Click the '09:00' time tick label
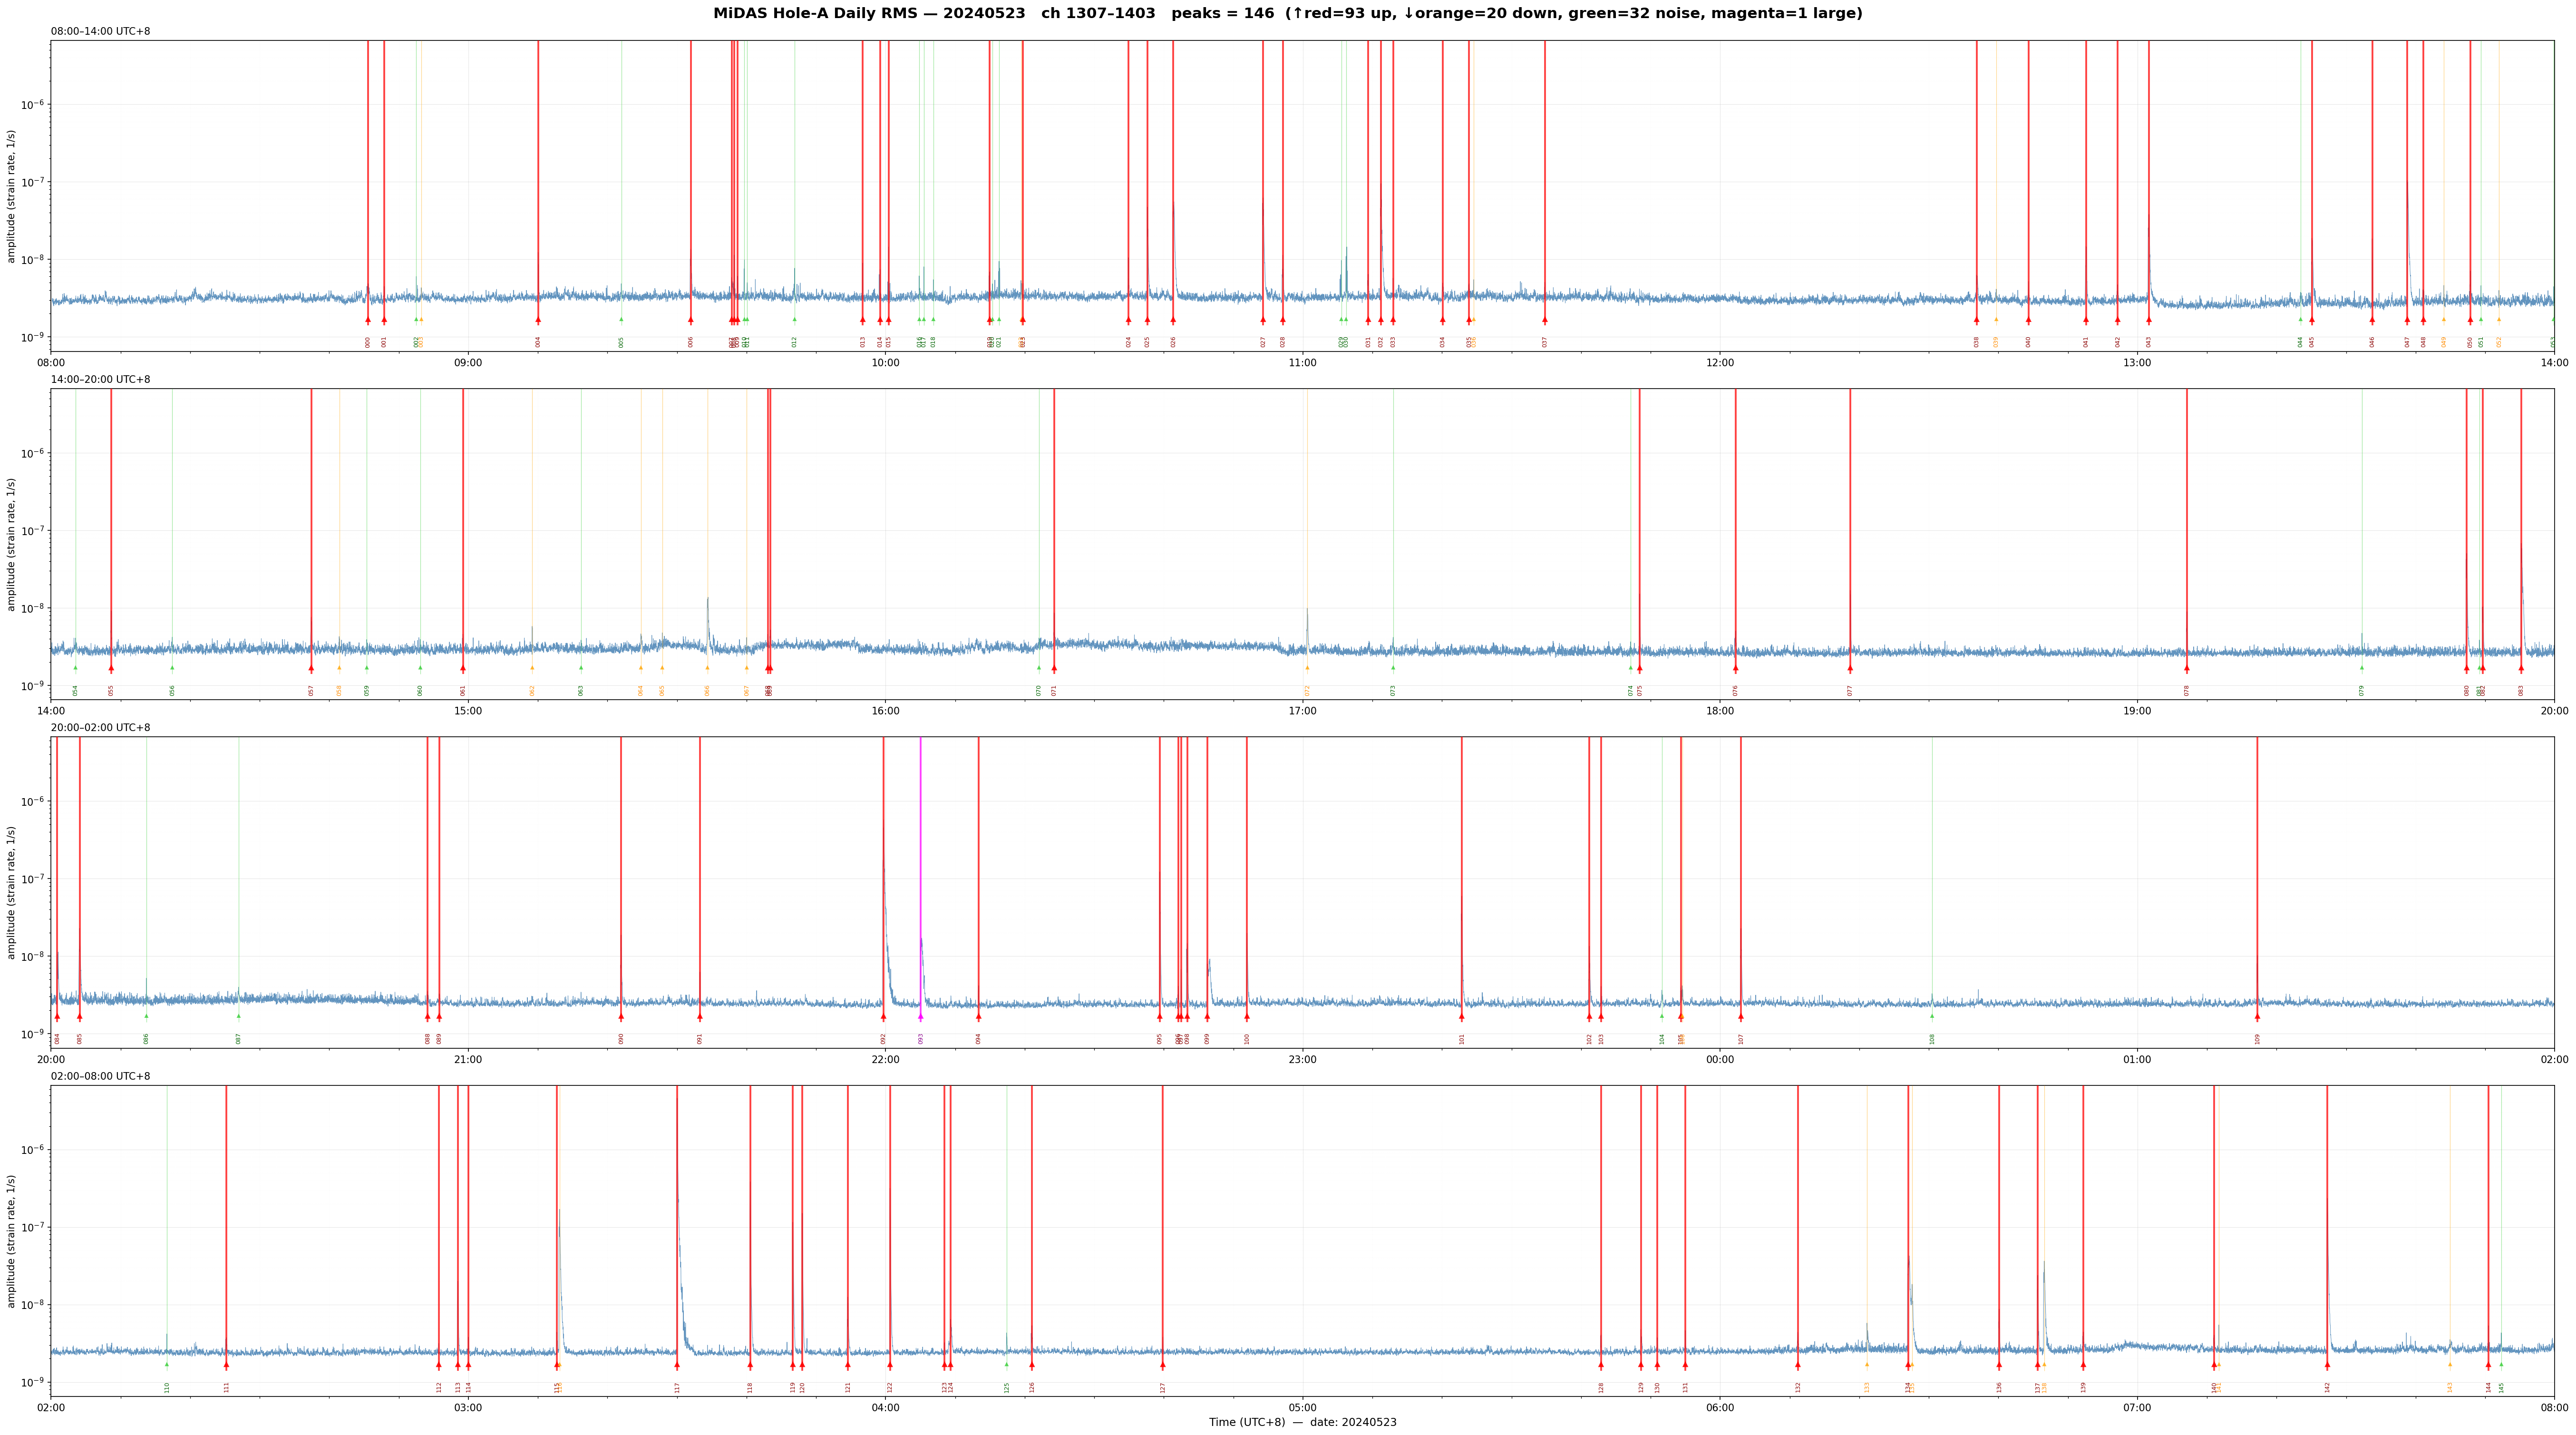 (x=468, y=363)
